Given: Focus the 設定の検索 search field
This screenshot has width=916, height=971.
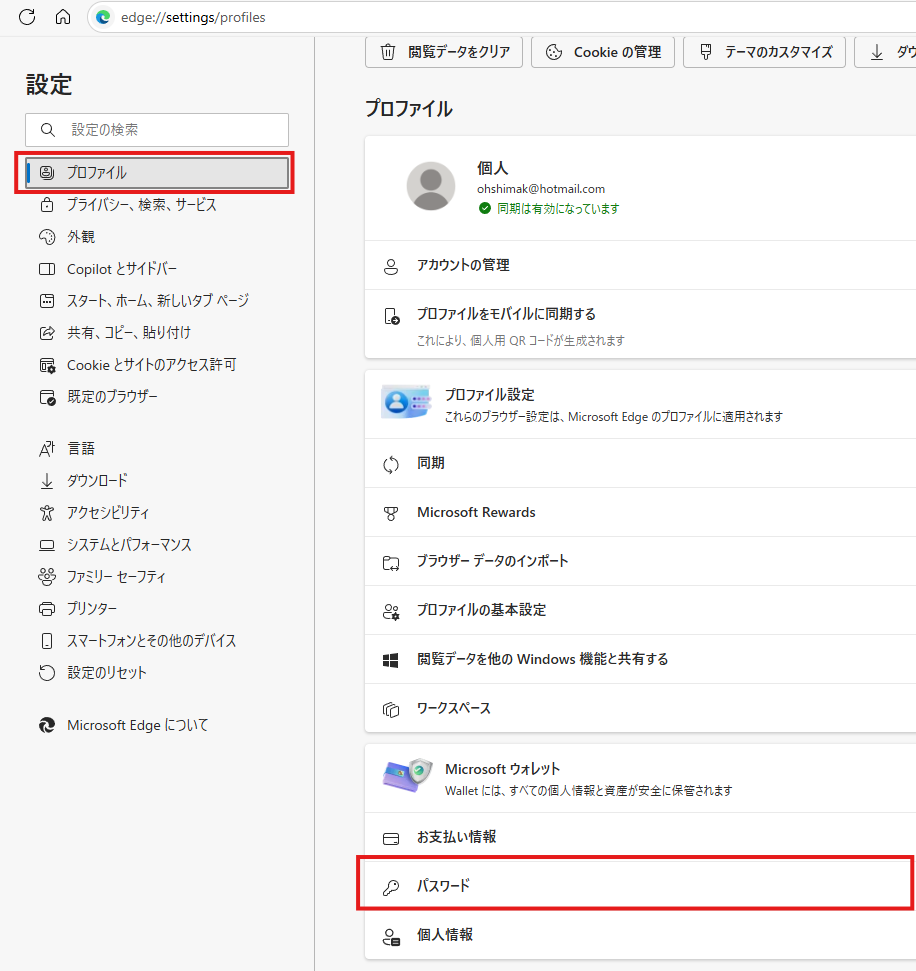Looking at the screenshot, I should coord(157,129).
